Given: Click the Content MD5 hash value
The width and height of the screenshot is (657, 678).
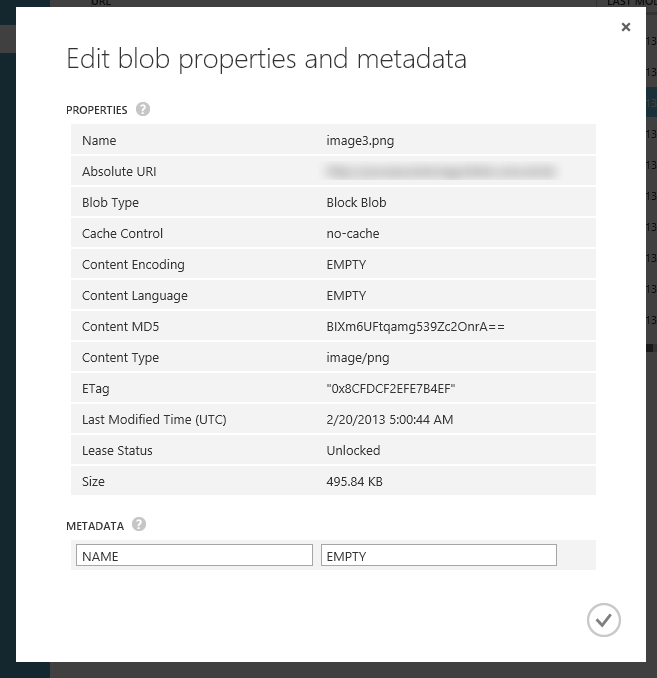Looking at the screenshot, I should (415, 327).
